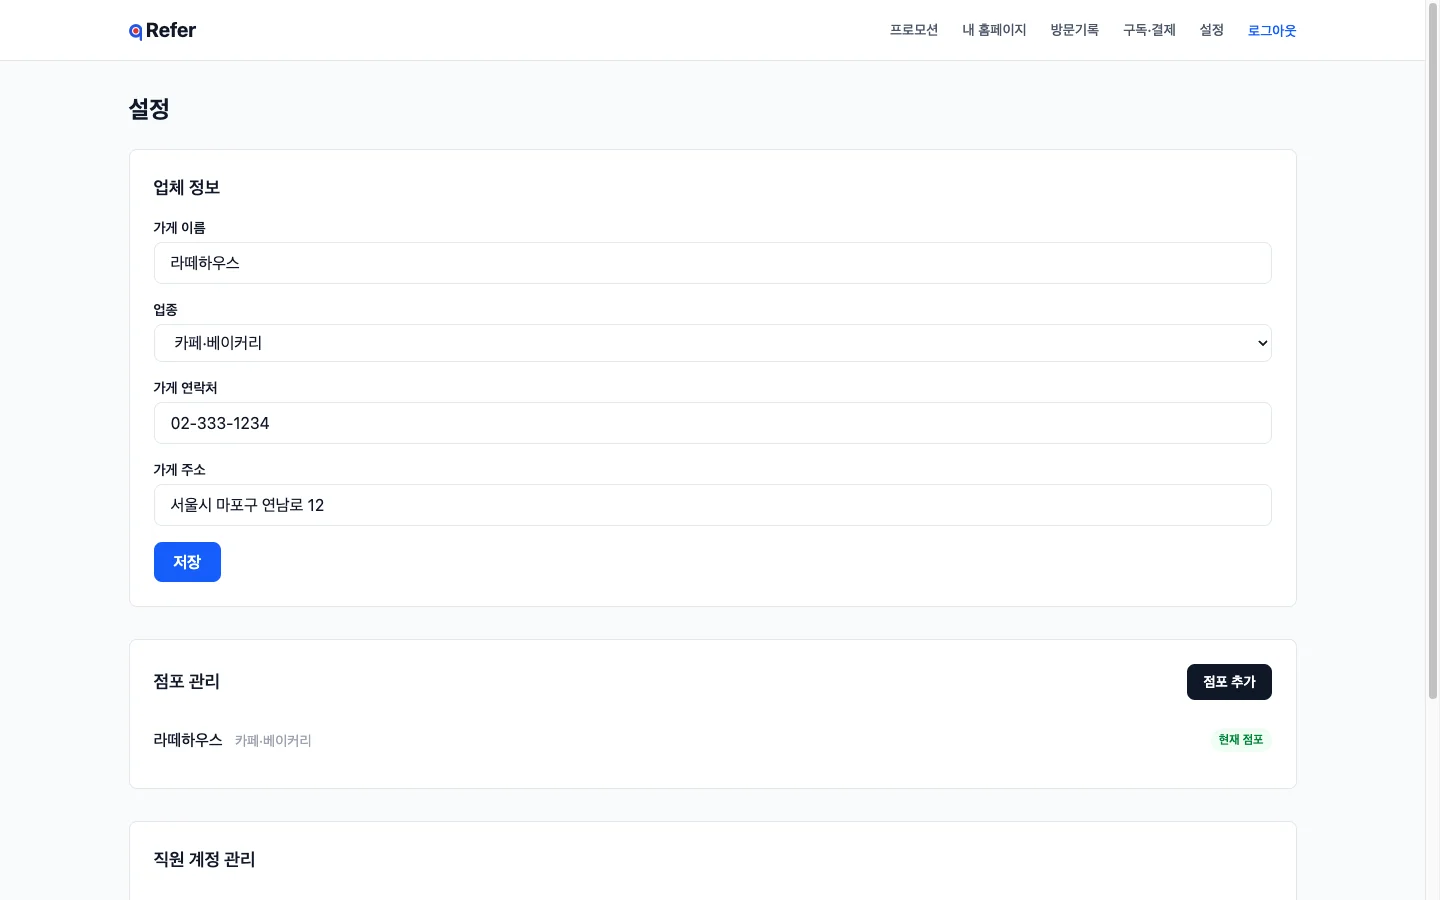
Task: Select the 라떼하우스 store row name
Action: pyautogui.click(x=188, y=740)
